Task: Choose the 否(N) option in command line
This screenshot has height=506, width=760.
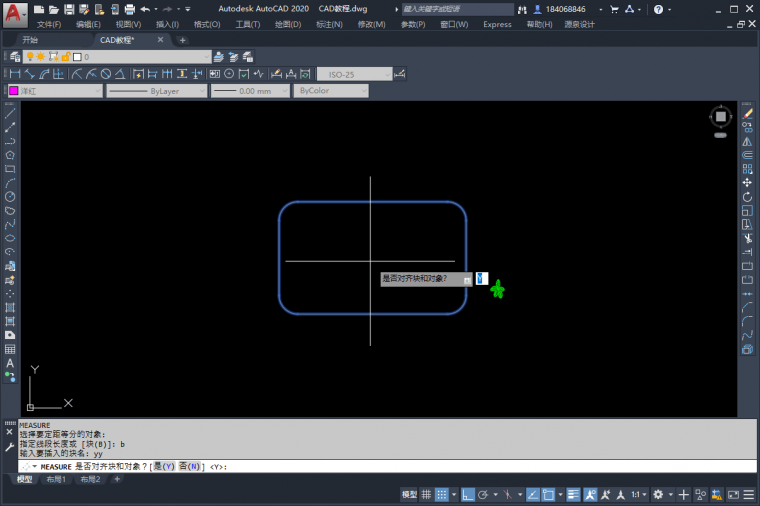Action: (189, 467)
